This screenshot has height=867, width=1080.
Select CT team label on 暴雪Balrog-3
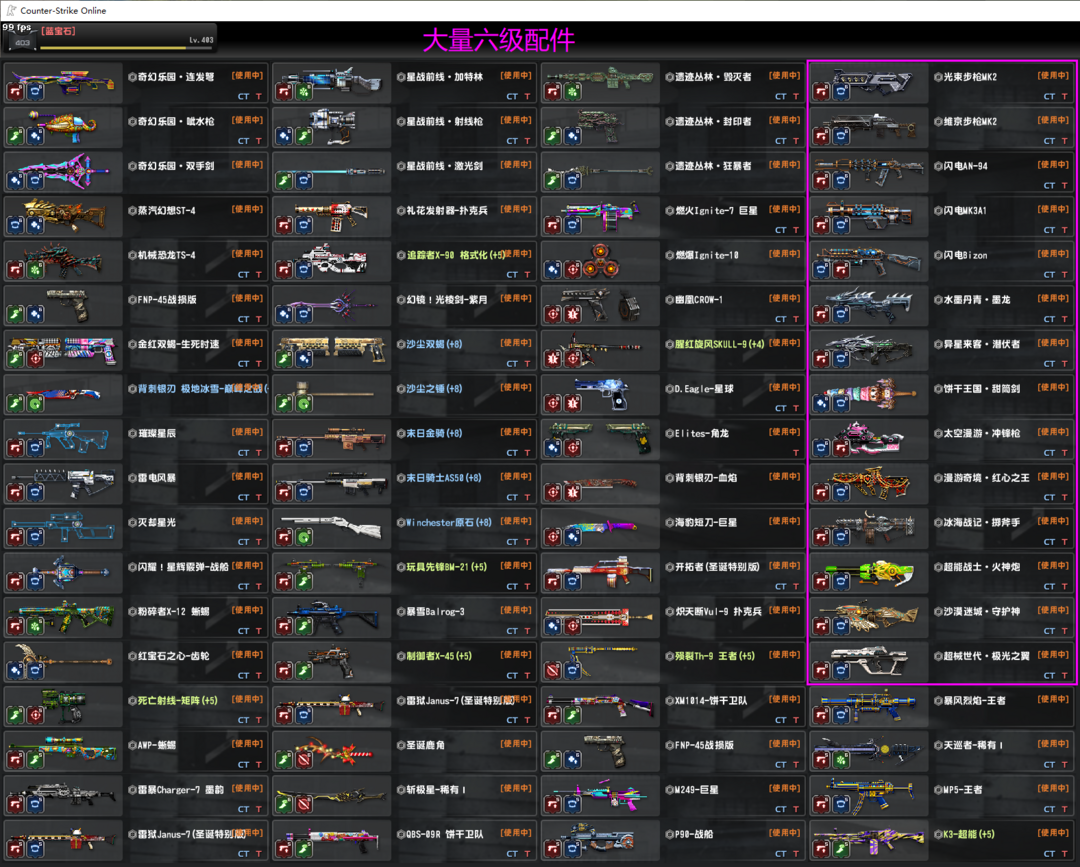coord(512,631)
